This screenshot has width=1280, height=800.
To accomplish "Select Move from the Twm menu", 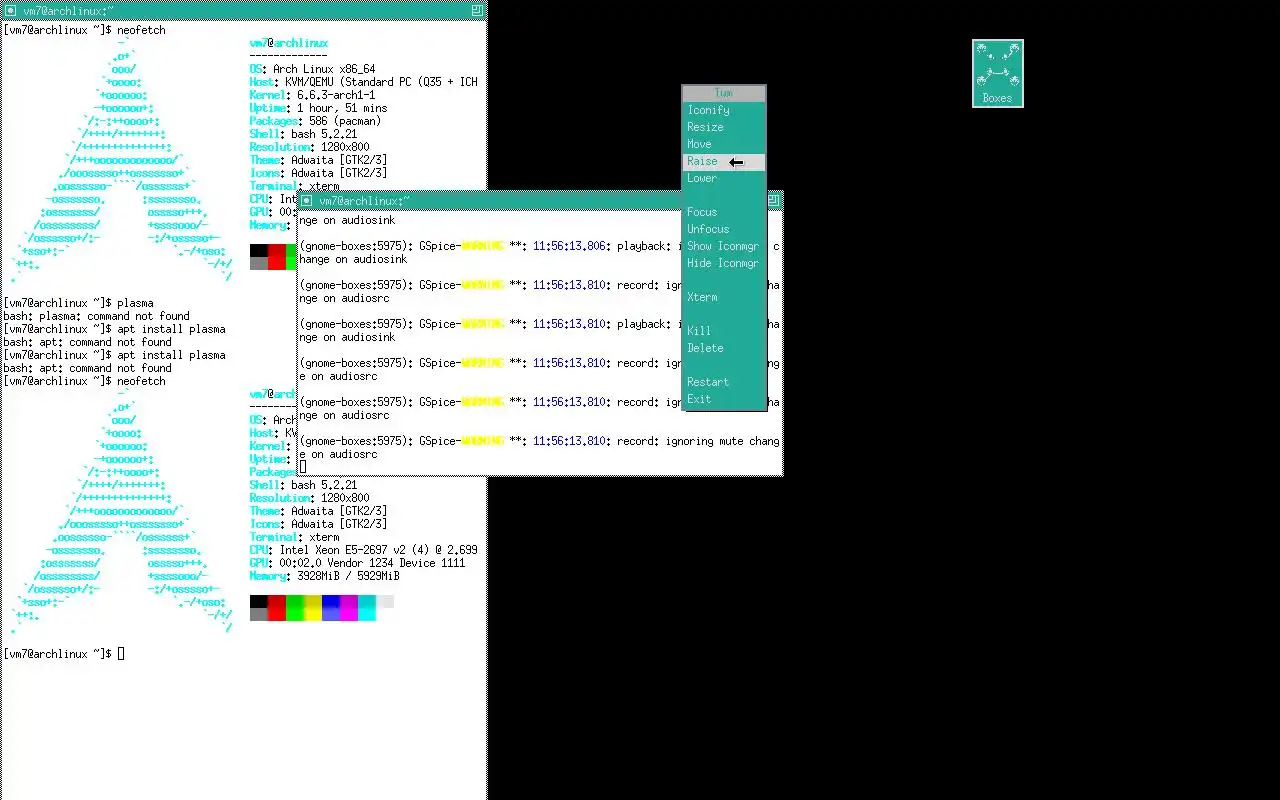I will (x=724, y=145).
